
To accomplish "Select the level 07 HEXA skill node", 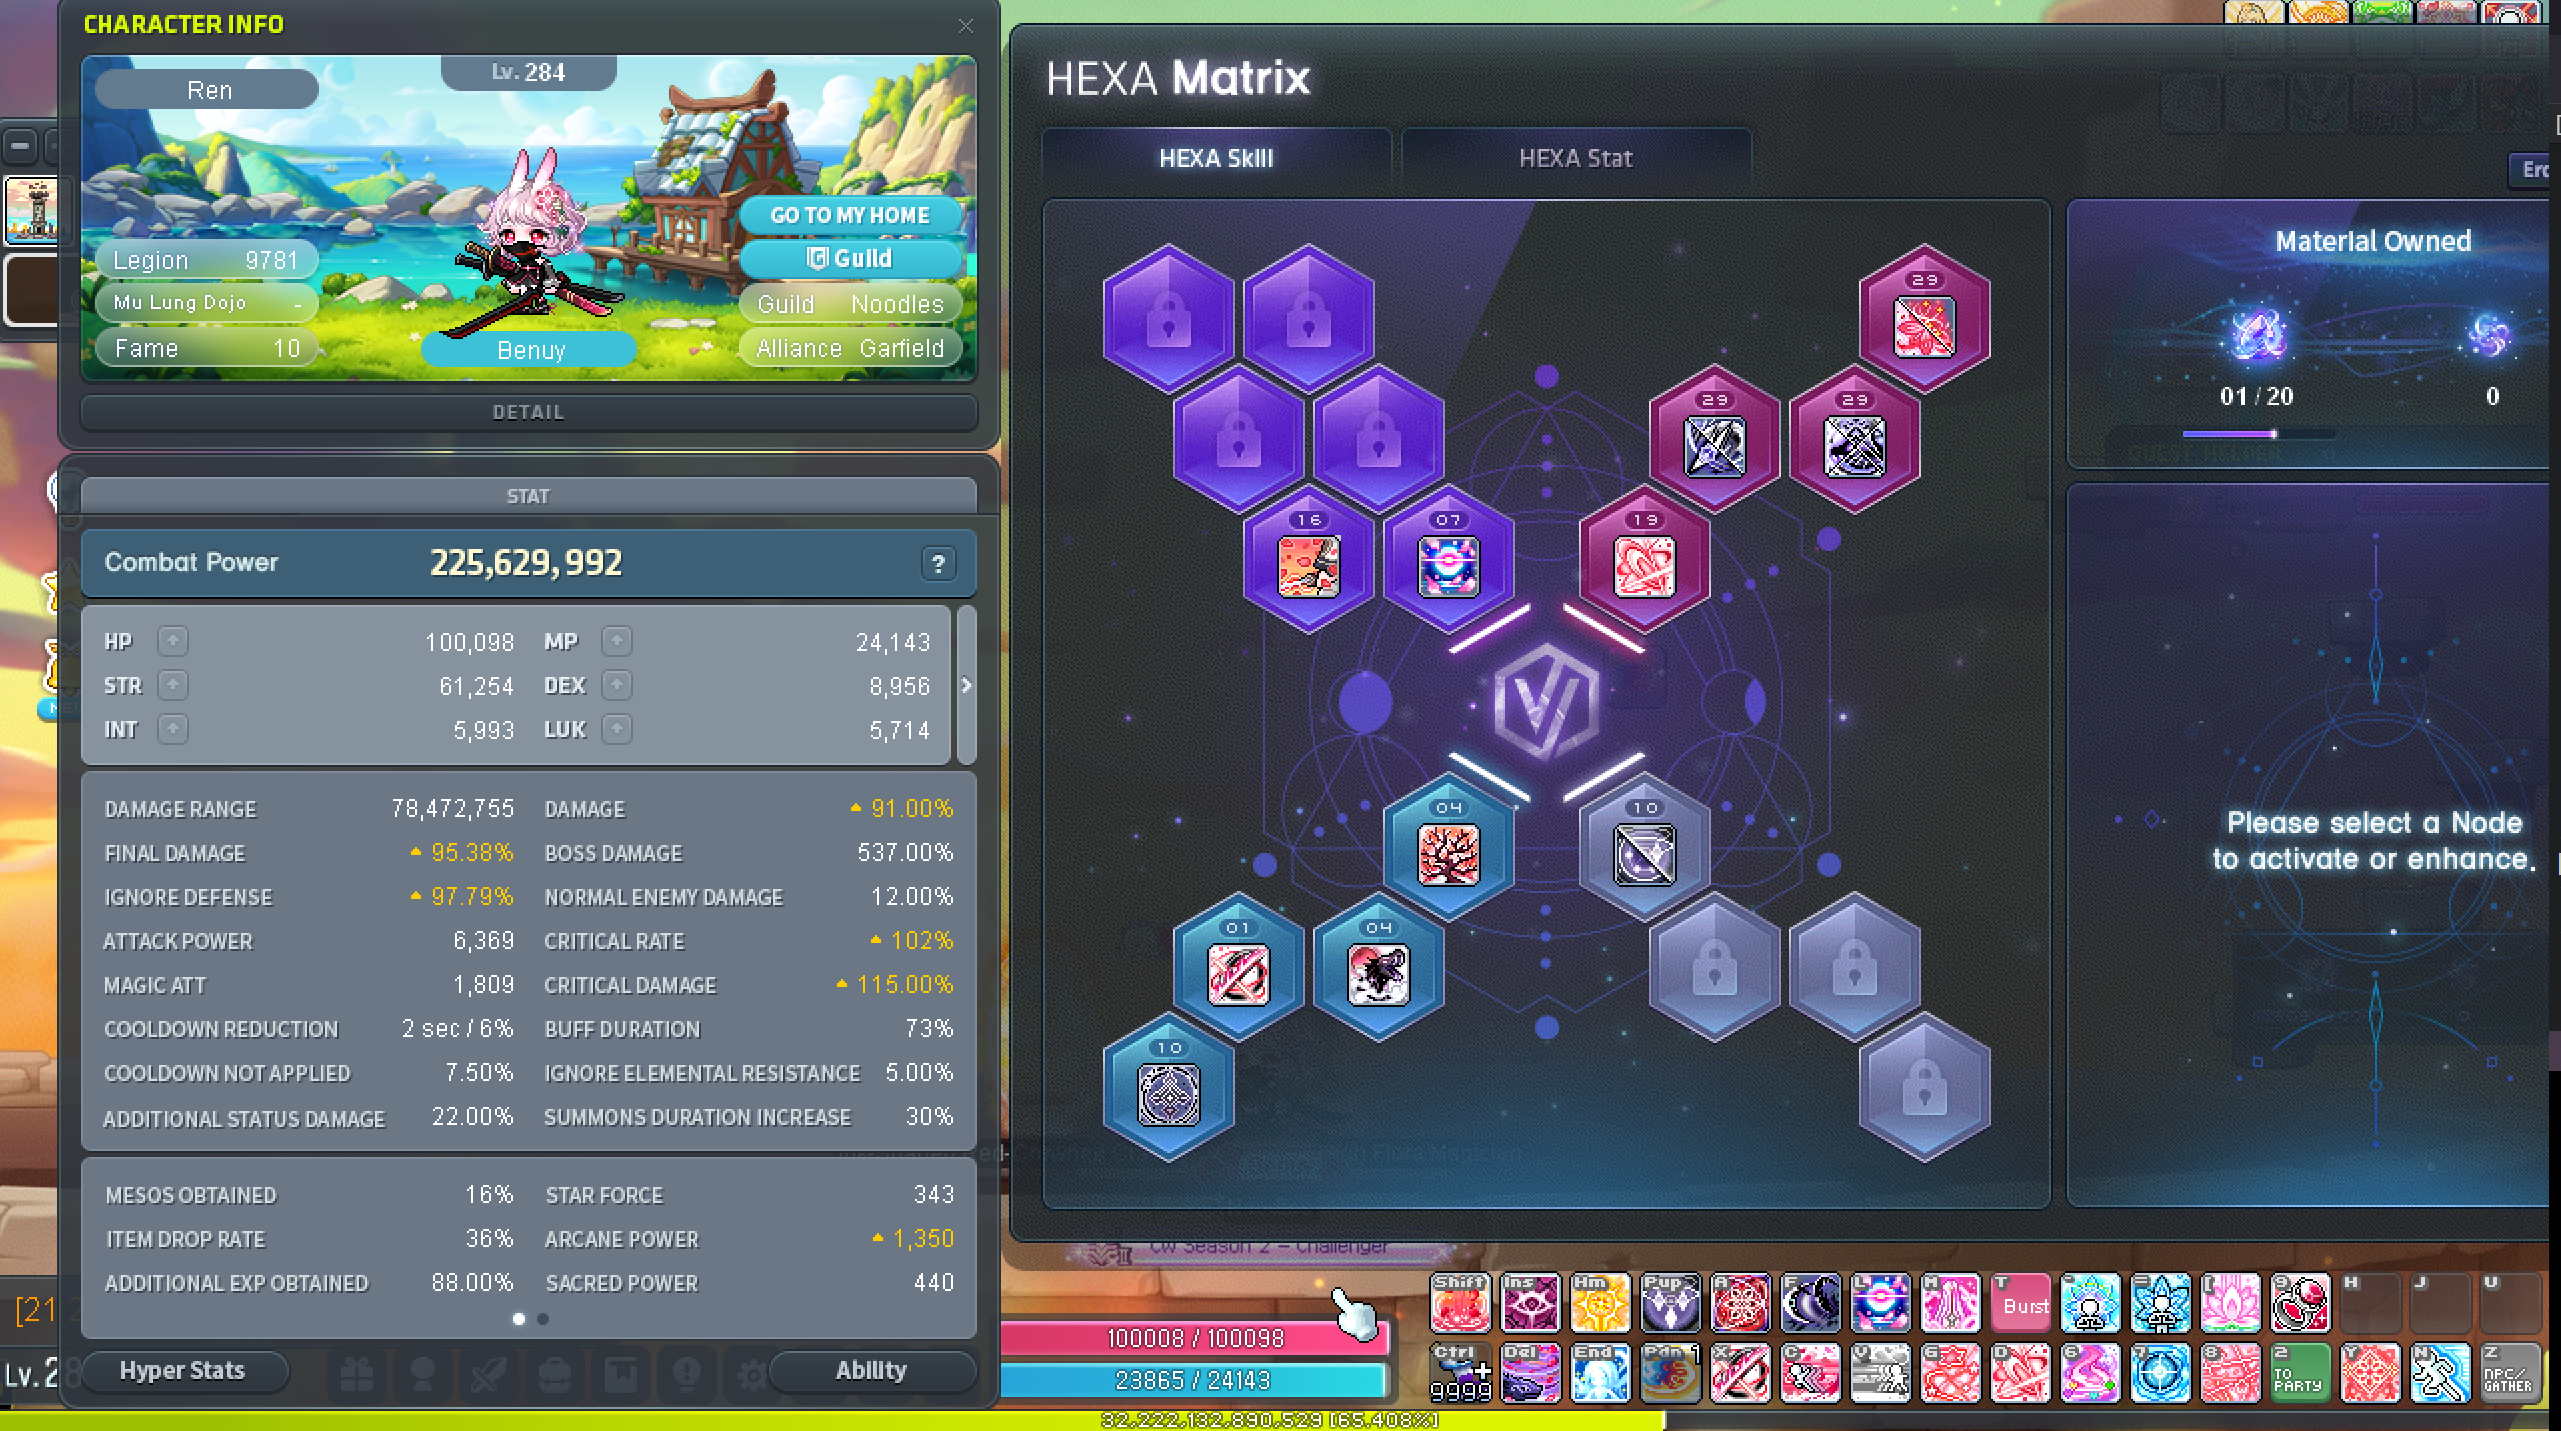I will [x=1448, y=562].
